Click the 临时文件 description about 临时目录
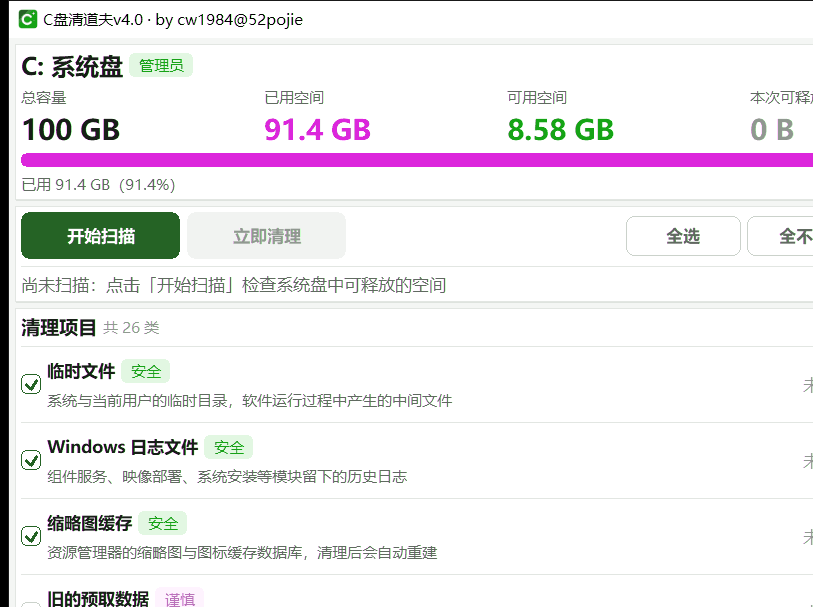 tap(249, 400)
